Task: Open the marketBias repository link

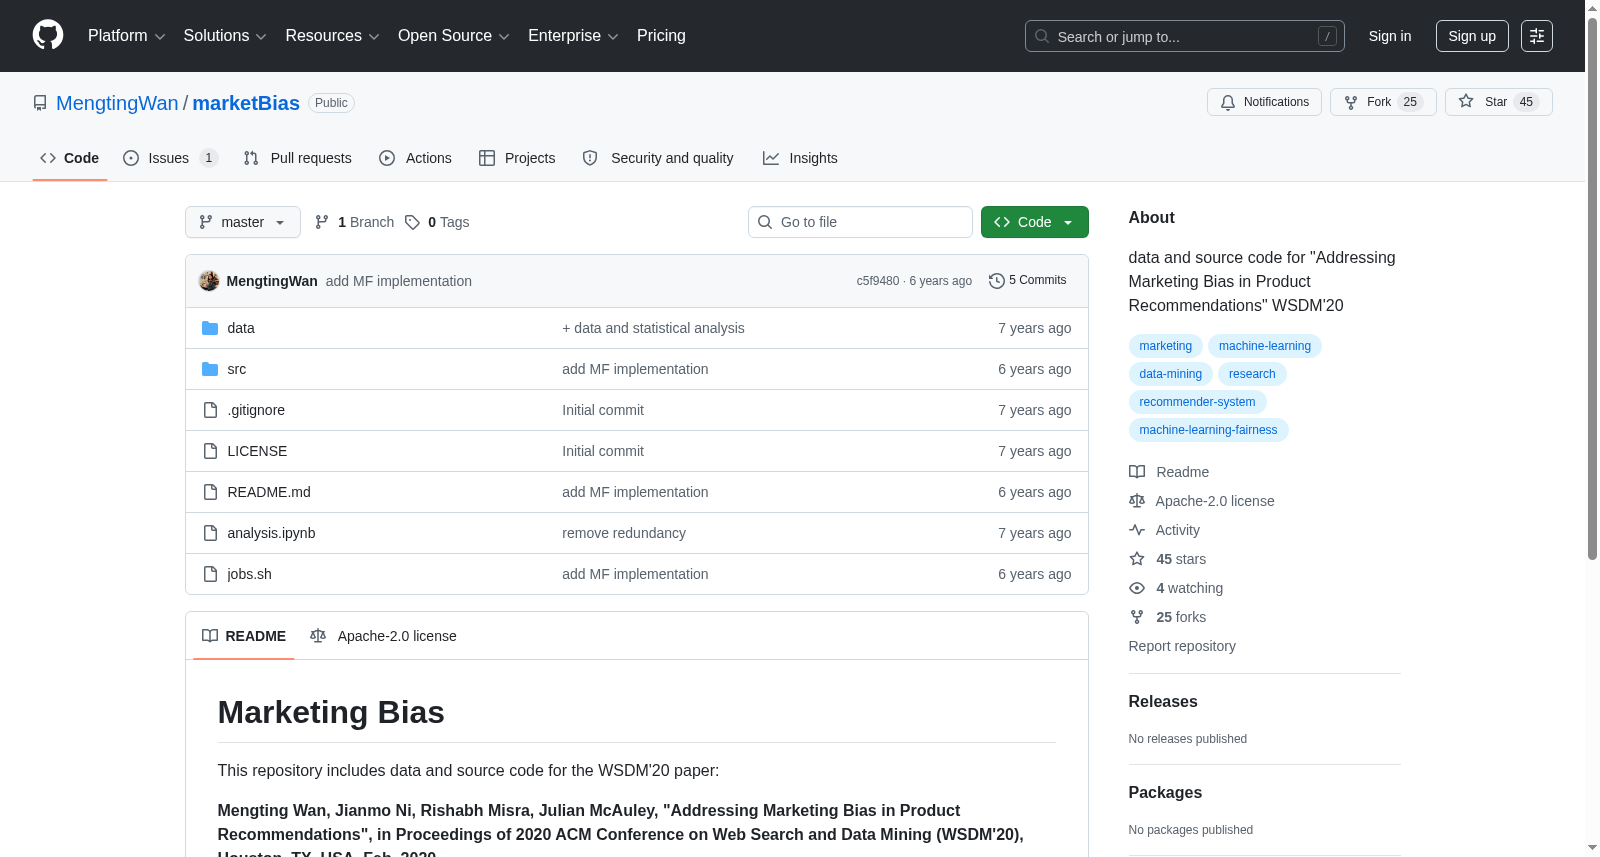Action: [246, 103]
